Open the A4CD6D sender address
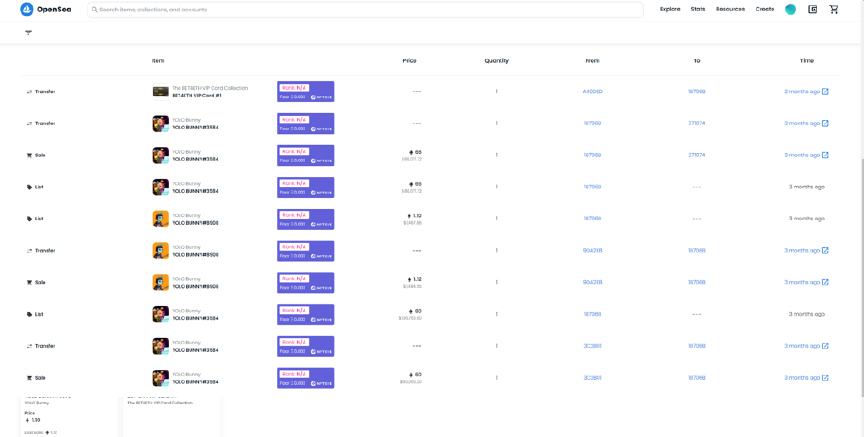 pos(592,91)
